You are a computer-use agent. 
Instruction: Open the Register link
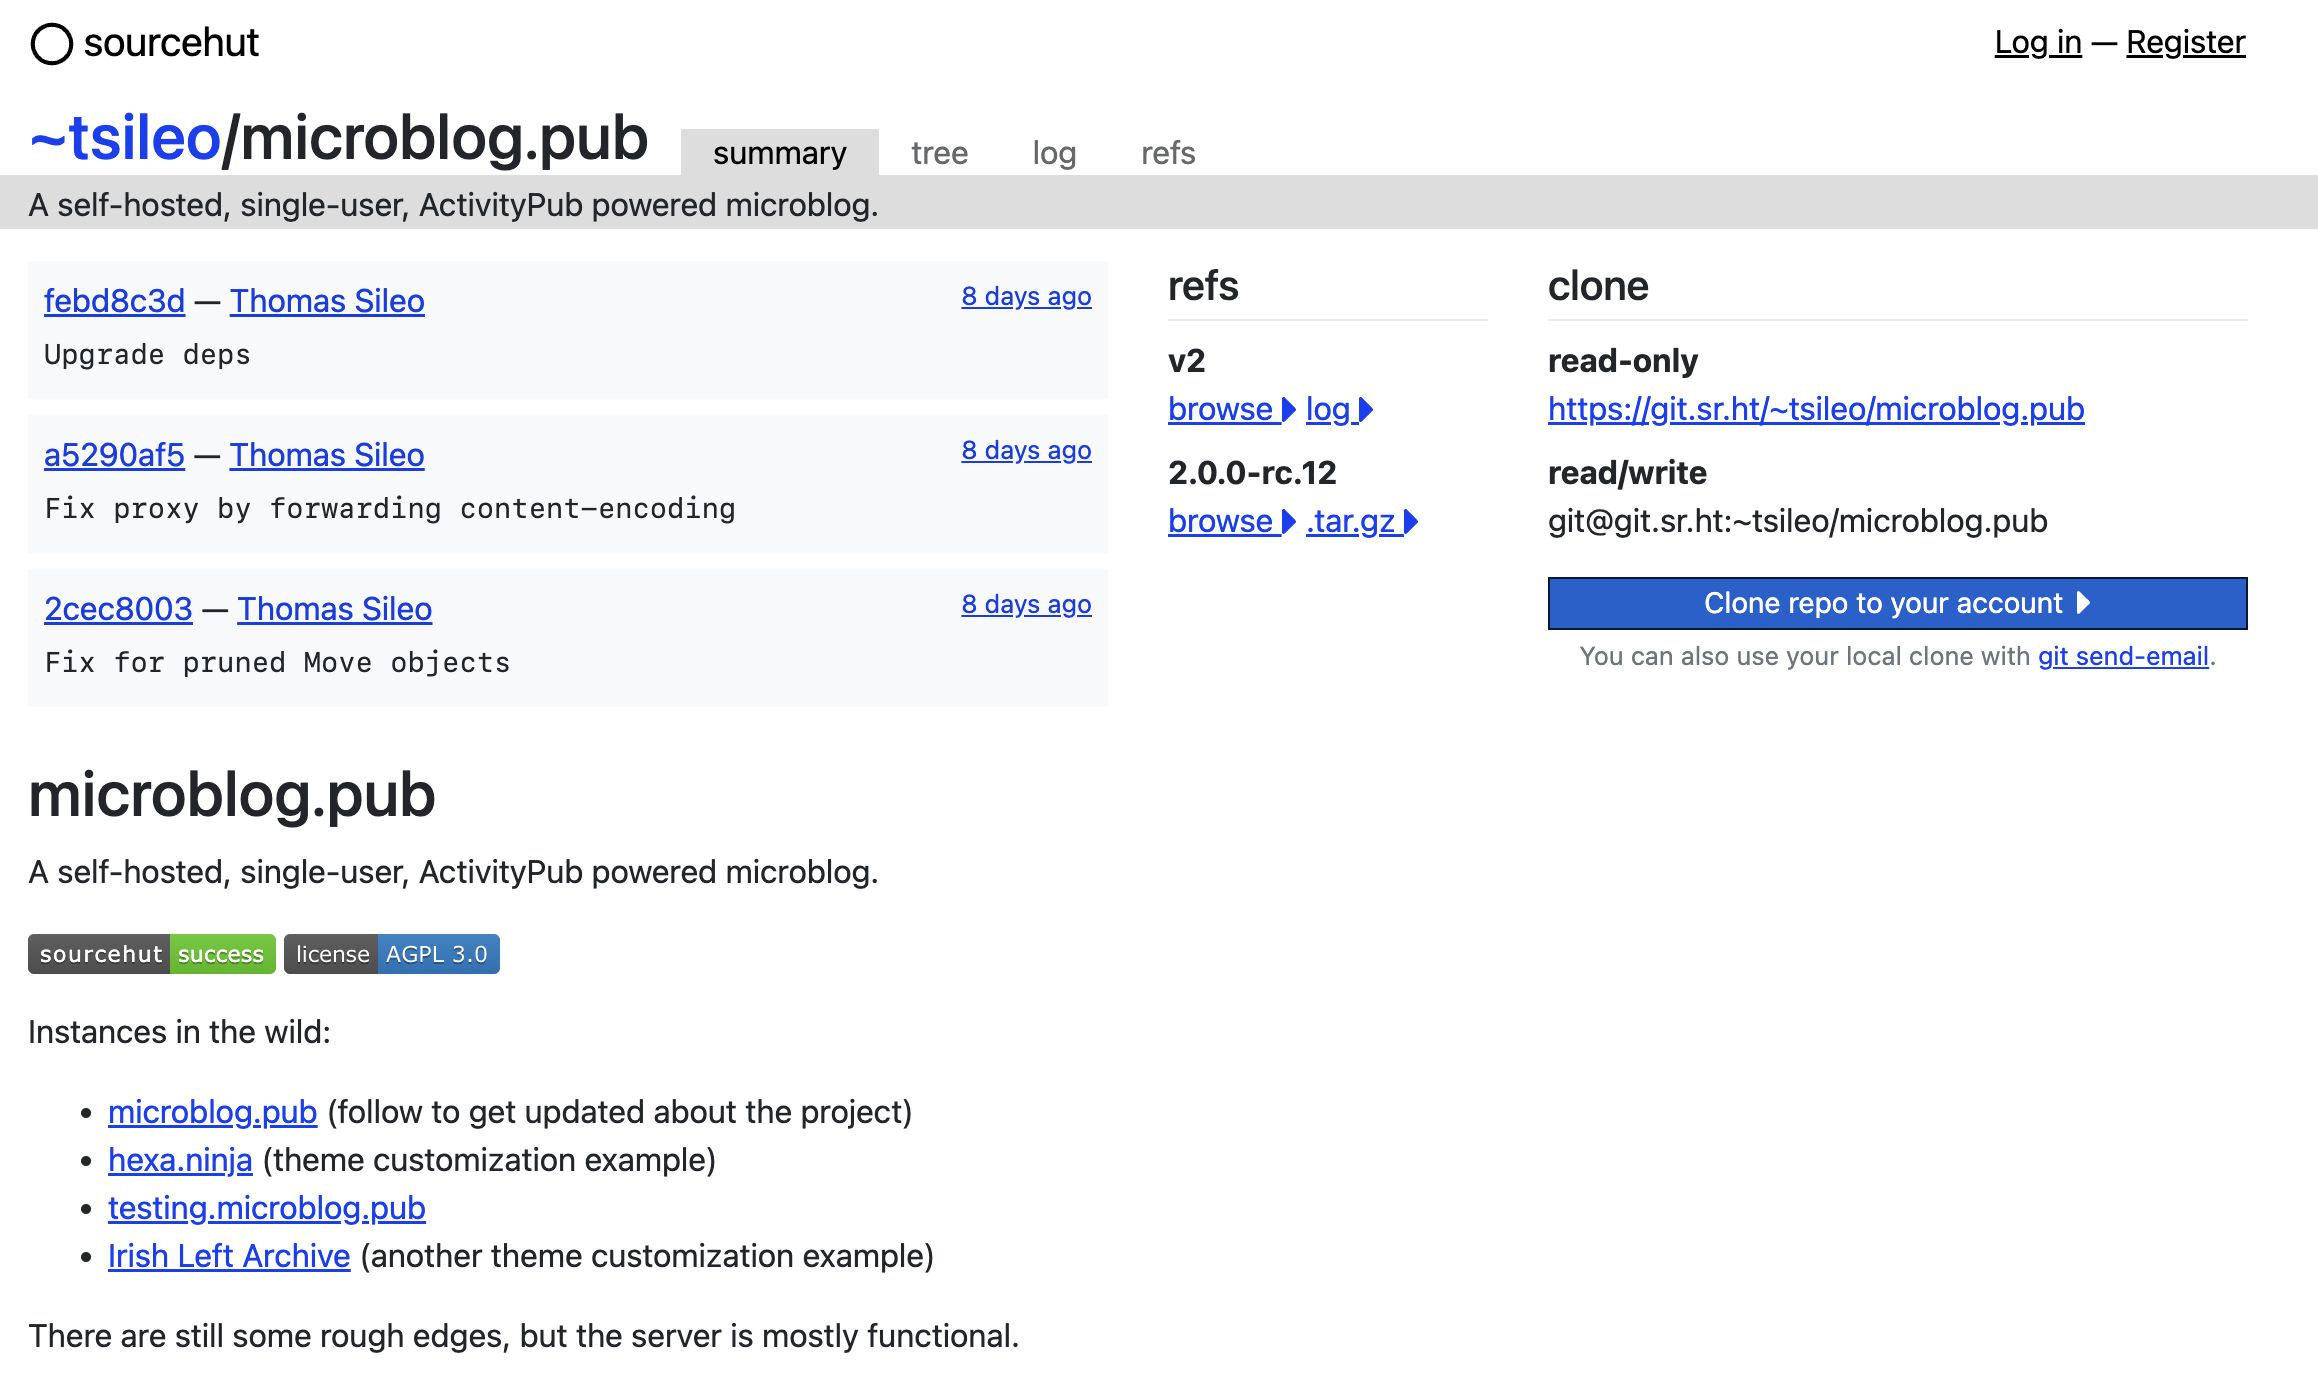[2185, 42]
